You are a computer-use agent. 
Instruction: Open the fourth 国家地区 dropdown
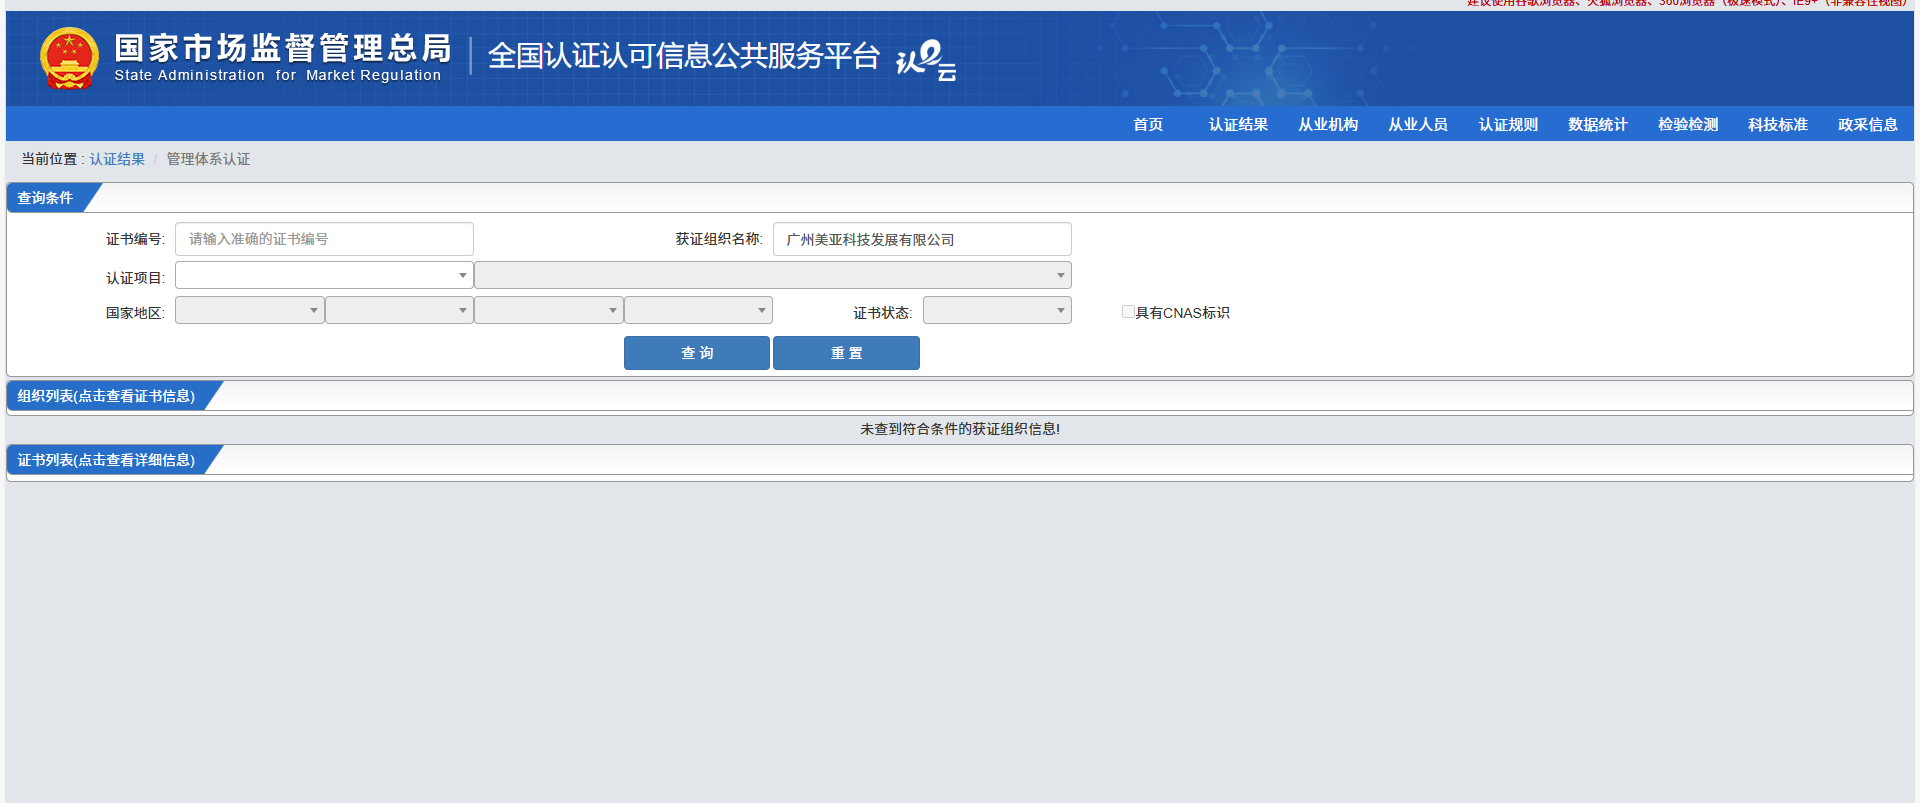point(698,310)
